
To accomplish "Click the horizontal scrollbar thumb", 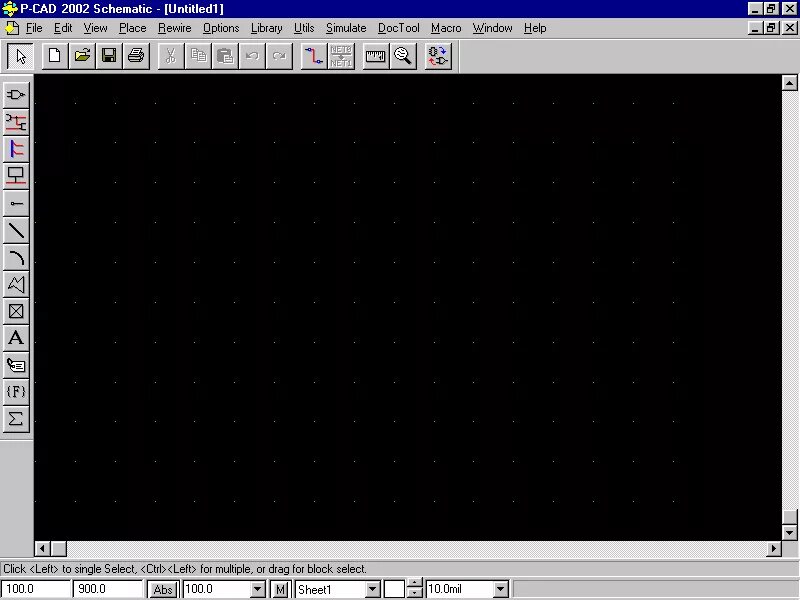I will 58,548.
